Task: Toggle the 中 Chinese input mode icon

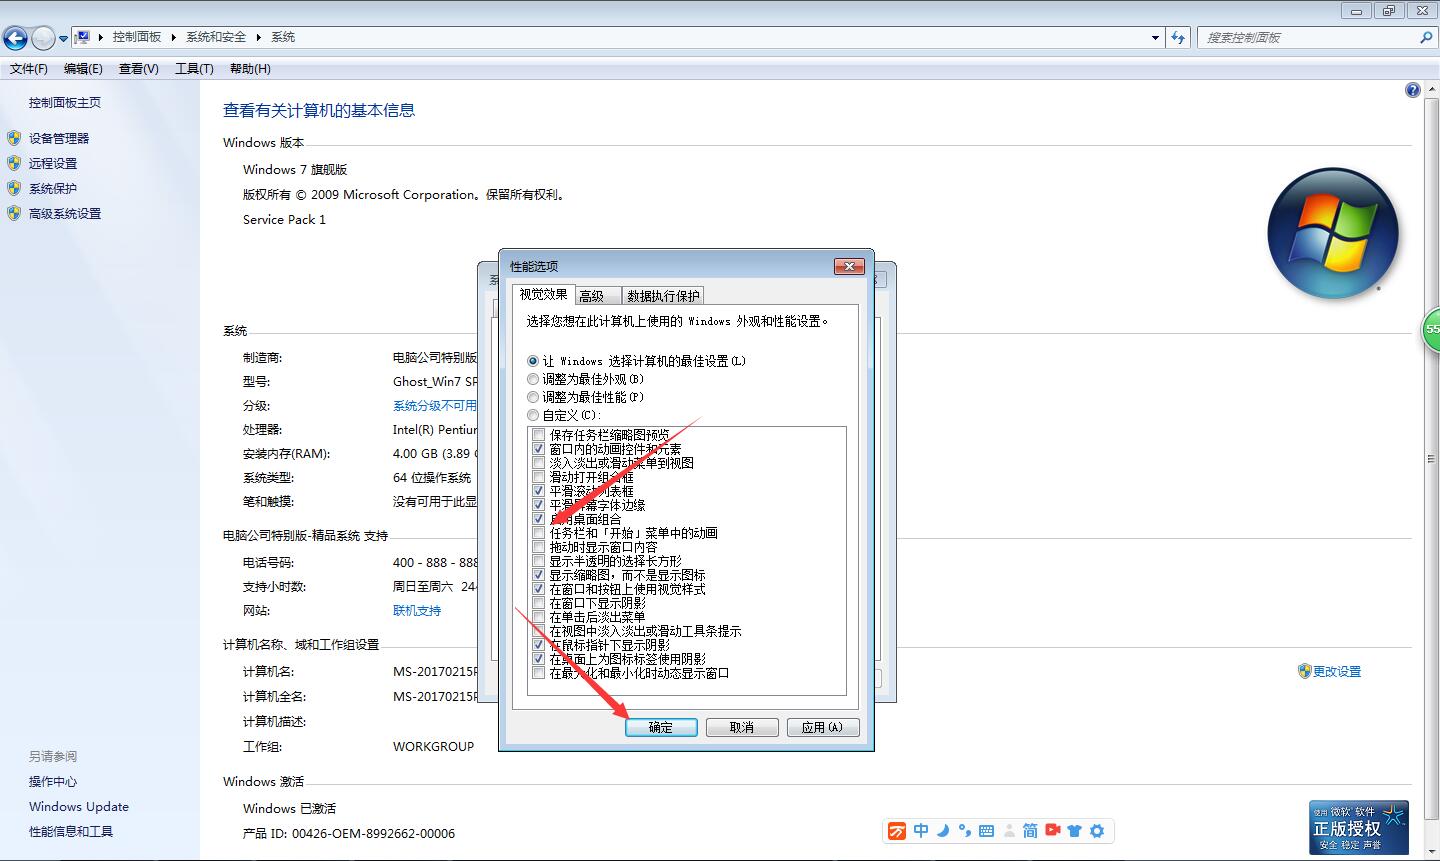Action: click(x=921, y=830)
